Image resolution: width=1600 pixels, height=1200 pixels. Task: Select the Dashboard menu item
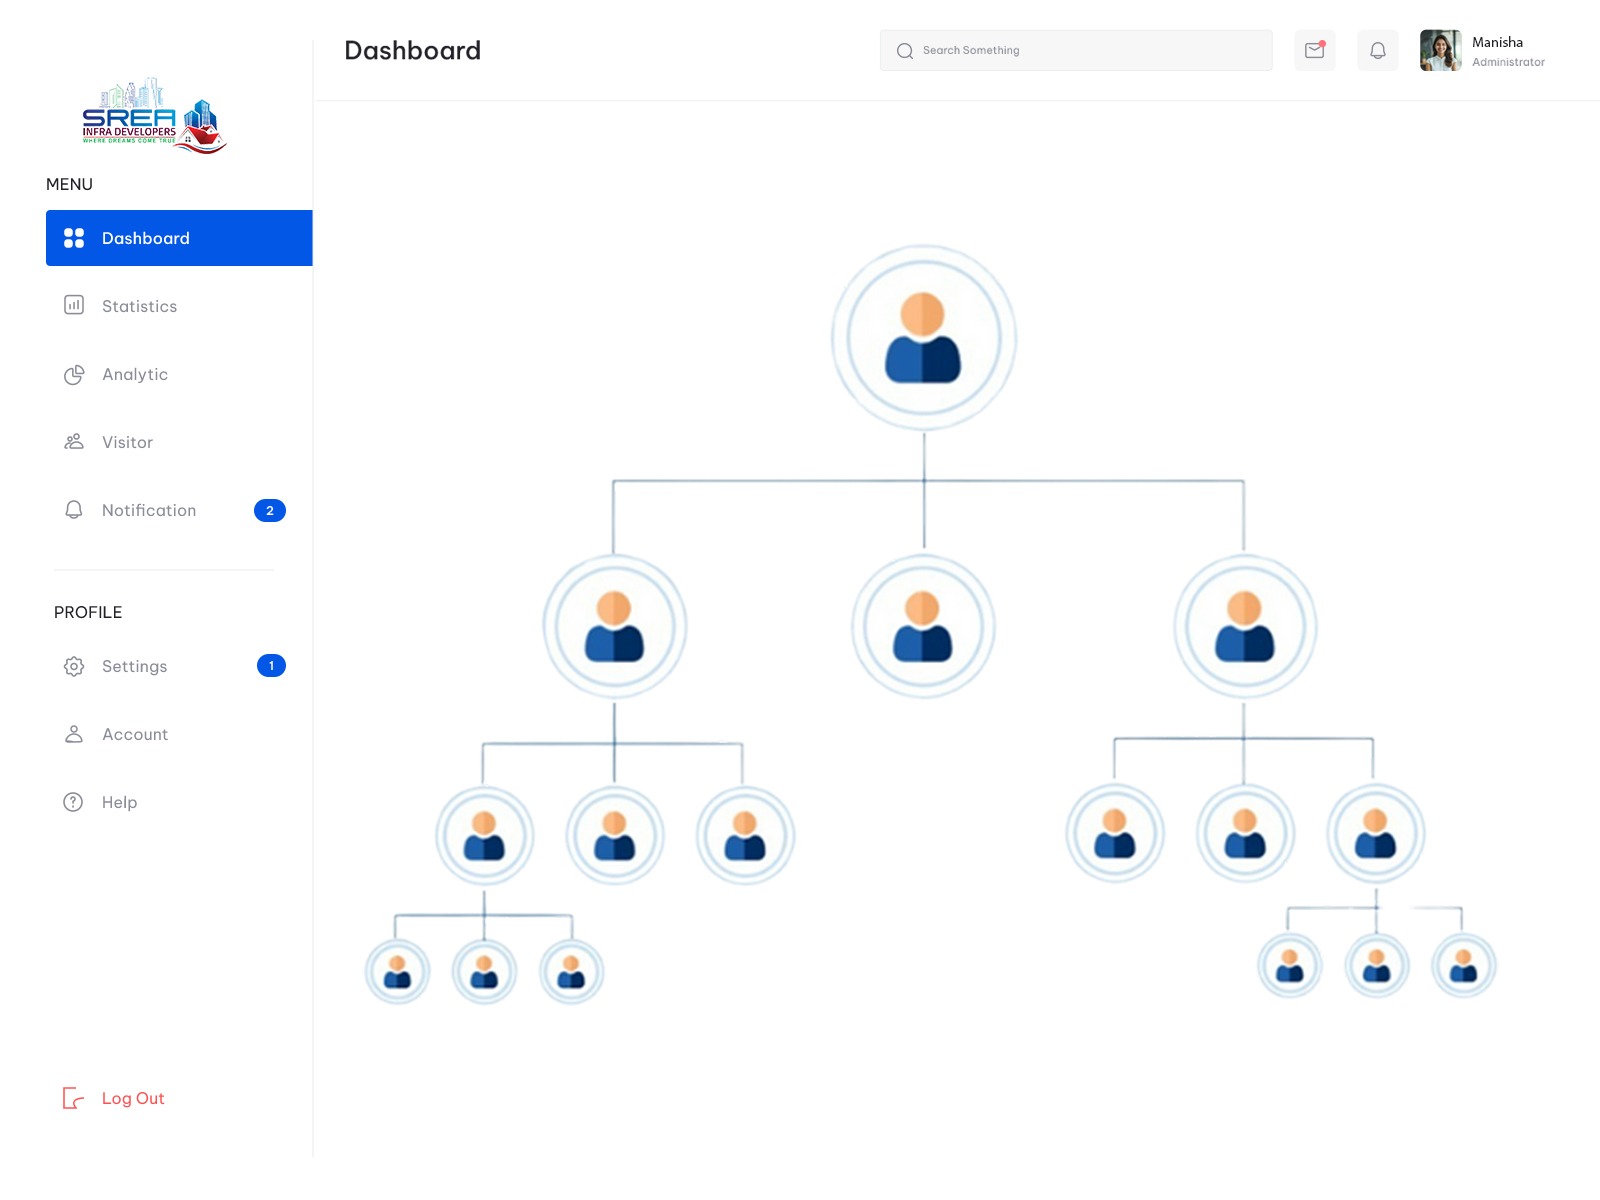pos(179,238)
